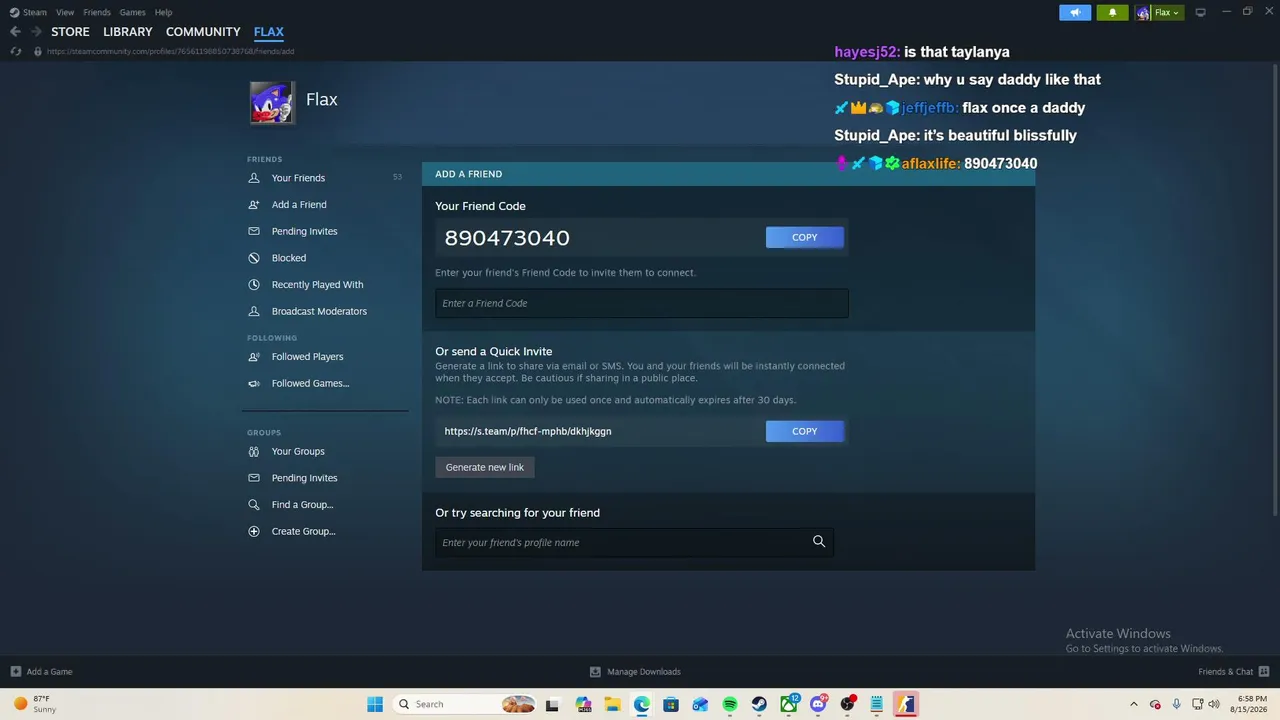Viewport: 1280px width, 720px height.
Task: Open Broadcast Moderators
Action: coord(319,312)
